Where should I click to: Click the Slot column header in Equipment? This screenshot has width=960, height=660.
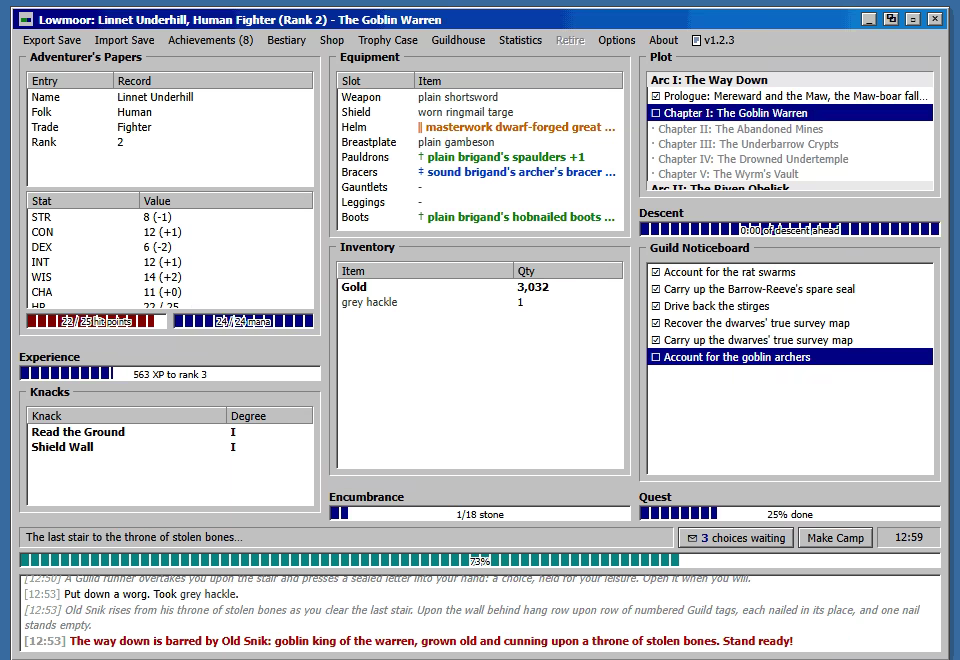[x=375, y=81]
